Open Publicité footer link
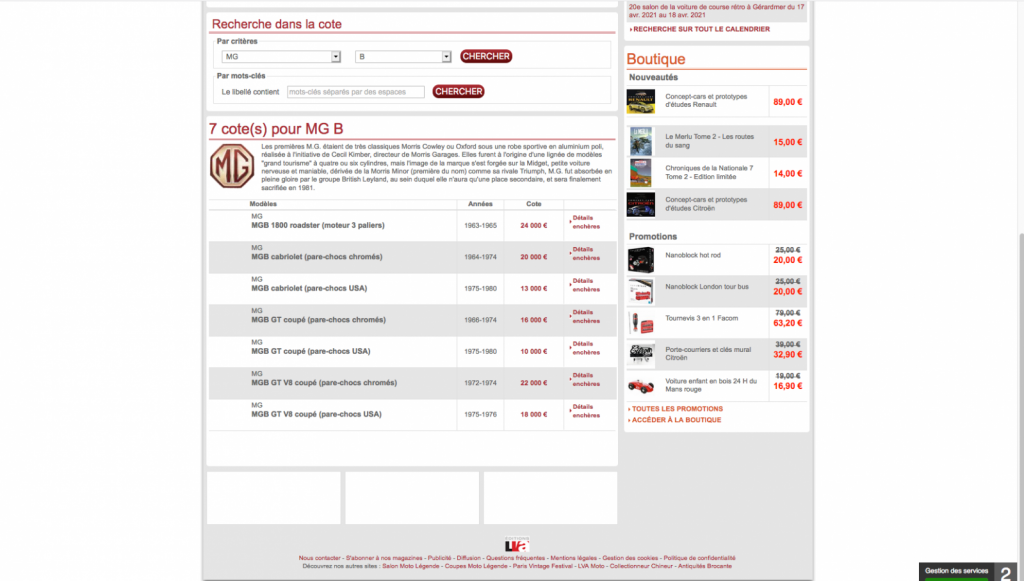Screen dimensions: 1024x581 [x=440, y=558]
